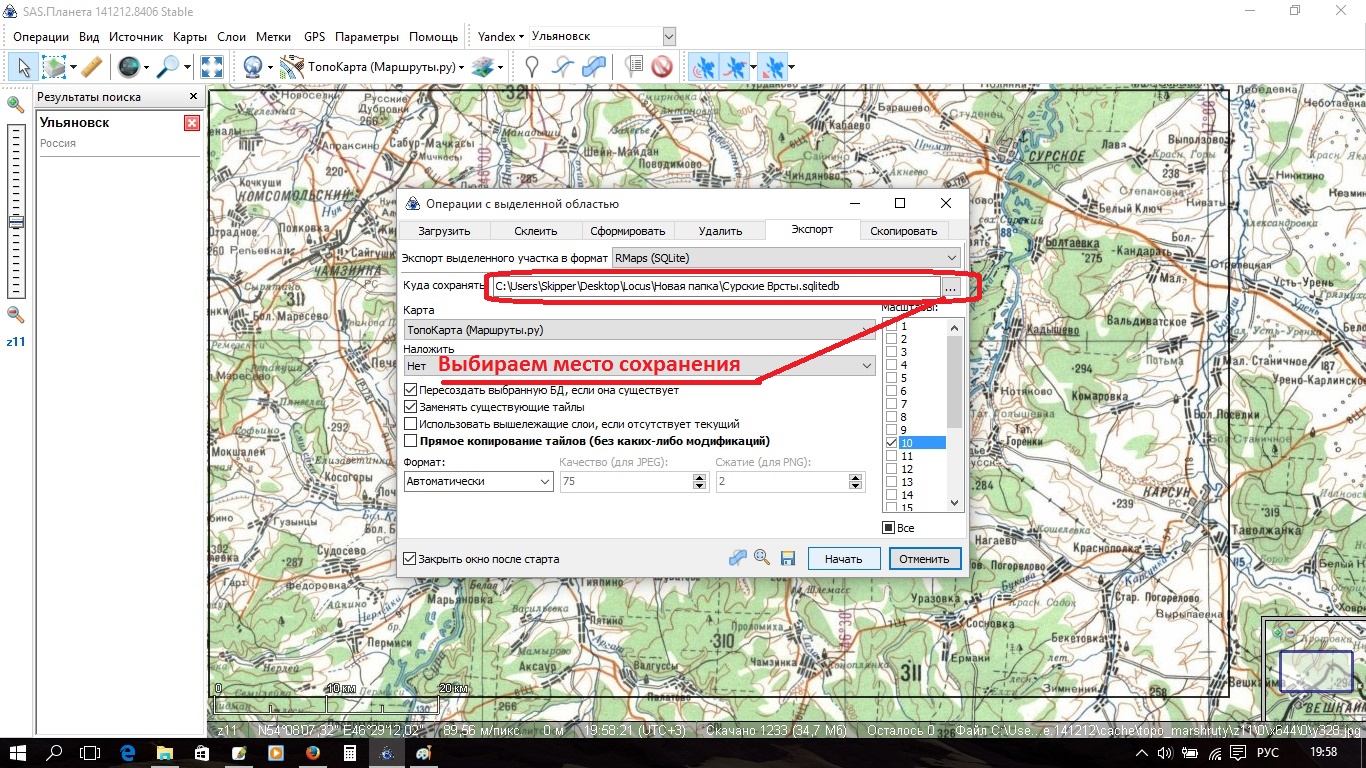
Task: Open the 'Метки' menu
Action: 273,37
